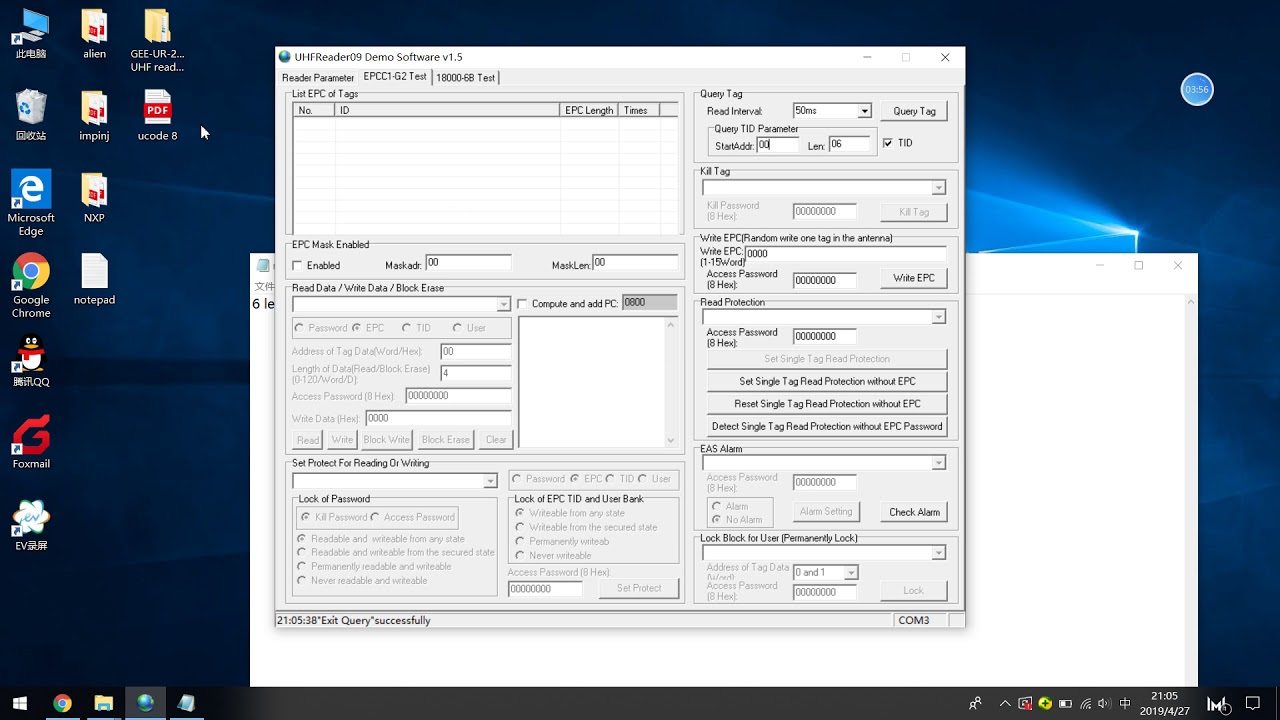This screenshot has width=1280, height=720.
Task: Switch to the 18000-6B Test tab
Action: pyautogui.click(x=465, y=78)
